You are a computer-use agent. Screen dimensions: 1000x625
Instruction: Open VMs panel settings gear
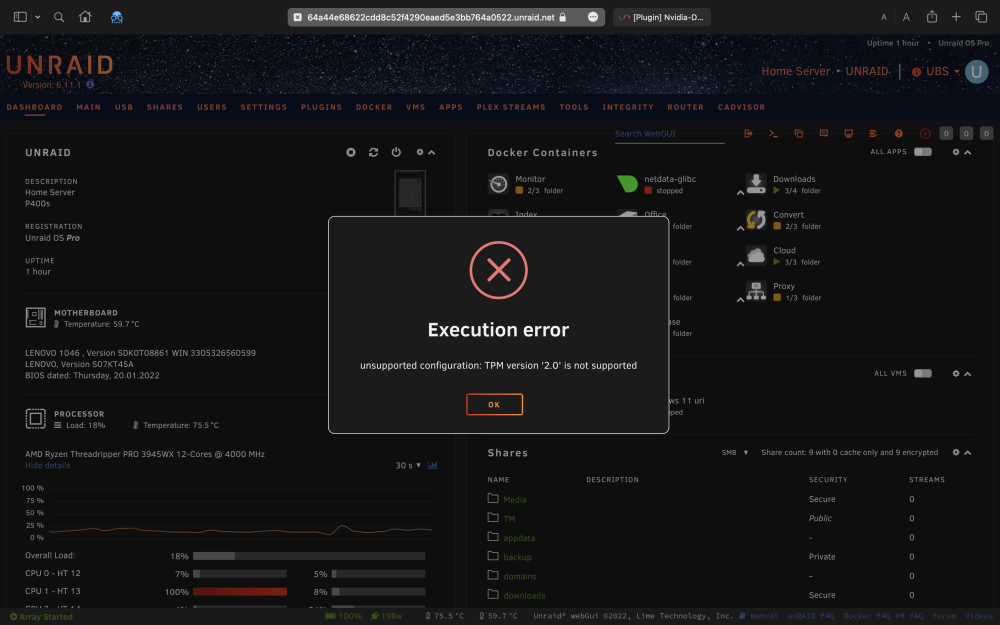point(955,374)
